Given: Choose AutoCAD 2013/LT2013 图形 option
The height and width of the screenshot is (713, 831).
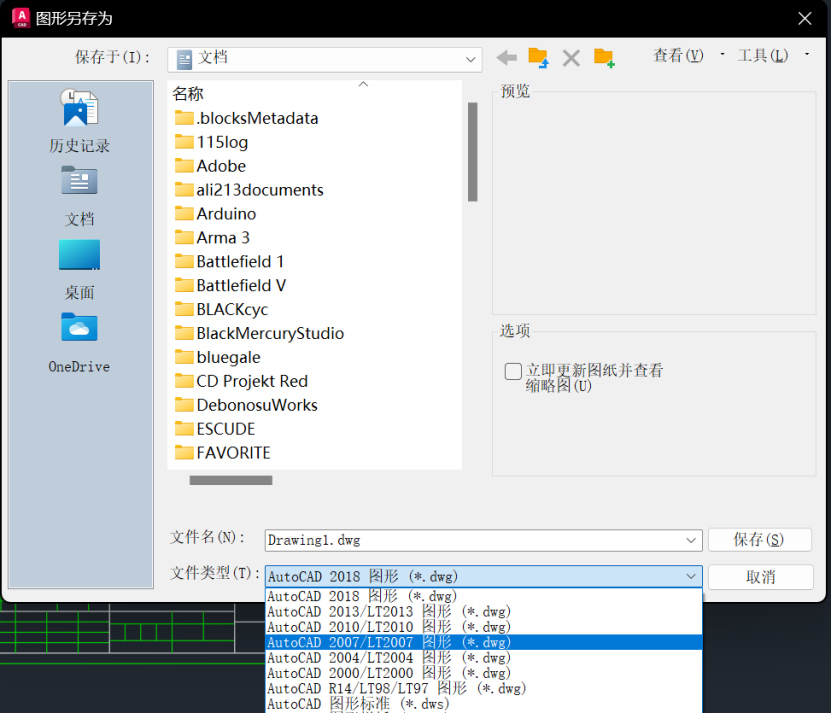Looking at the screenshot, I should (x=483, y=611).
